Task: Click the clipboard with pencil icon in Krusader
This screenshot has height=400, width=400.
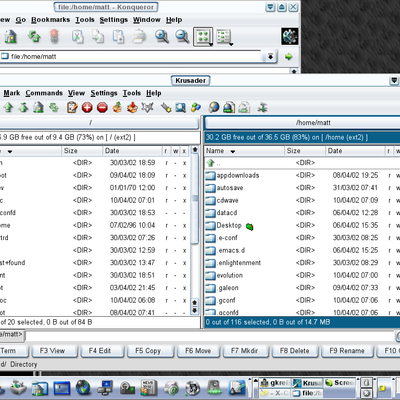Action: 72,107
